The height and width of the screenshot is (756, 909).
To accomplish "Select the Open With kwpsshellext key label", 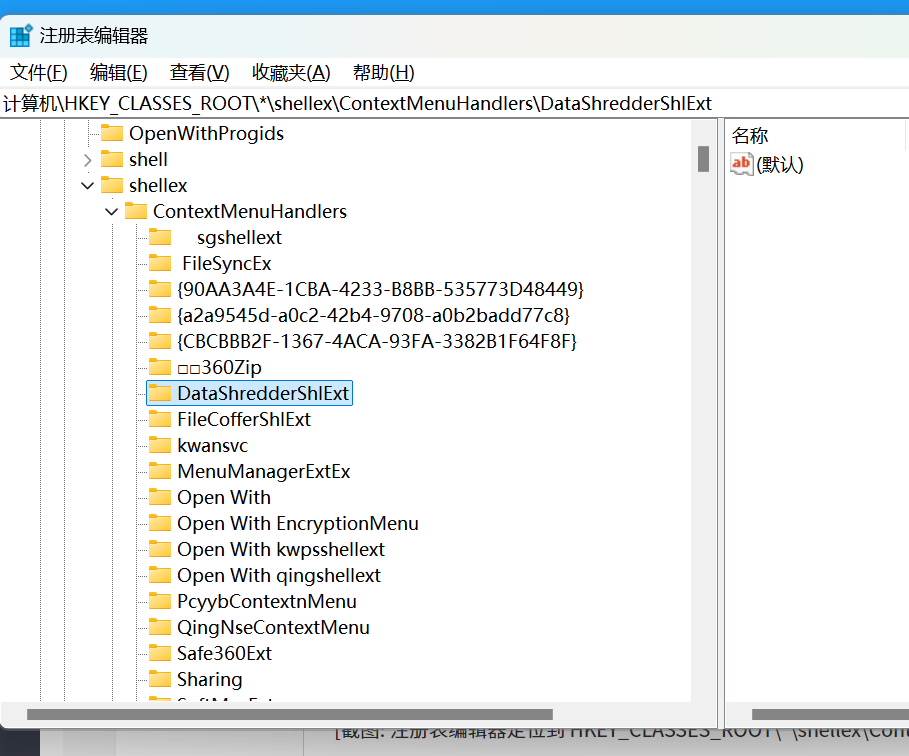I will [x=281, y=550].
